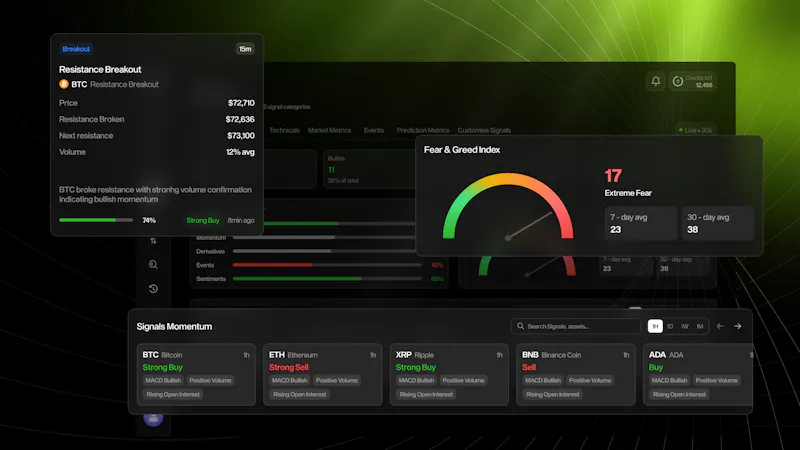
Task: Click the 15m timeframe badge
Action: [245, 49]
